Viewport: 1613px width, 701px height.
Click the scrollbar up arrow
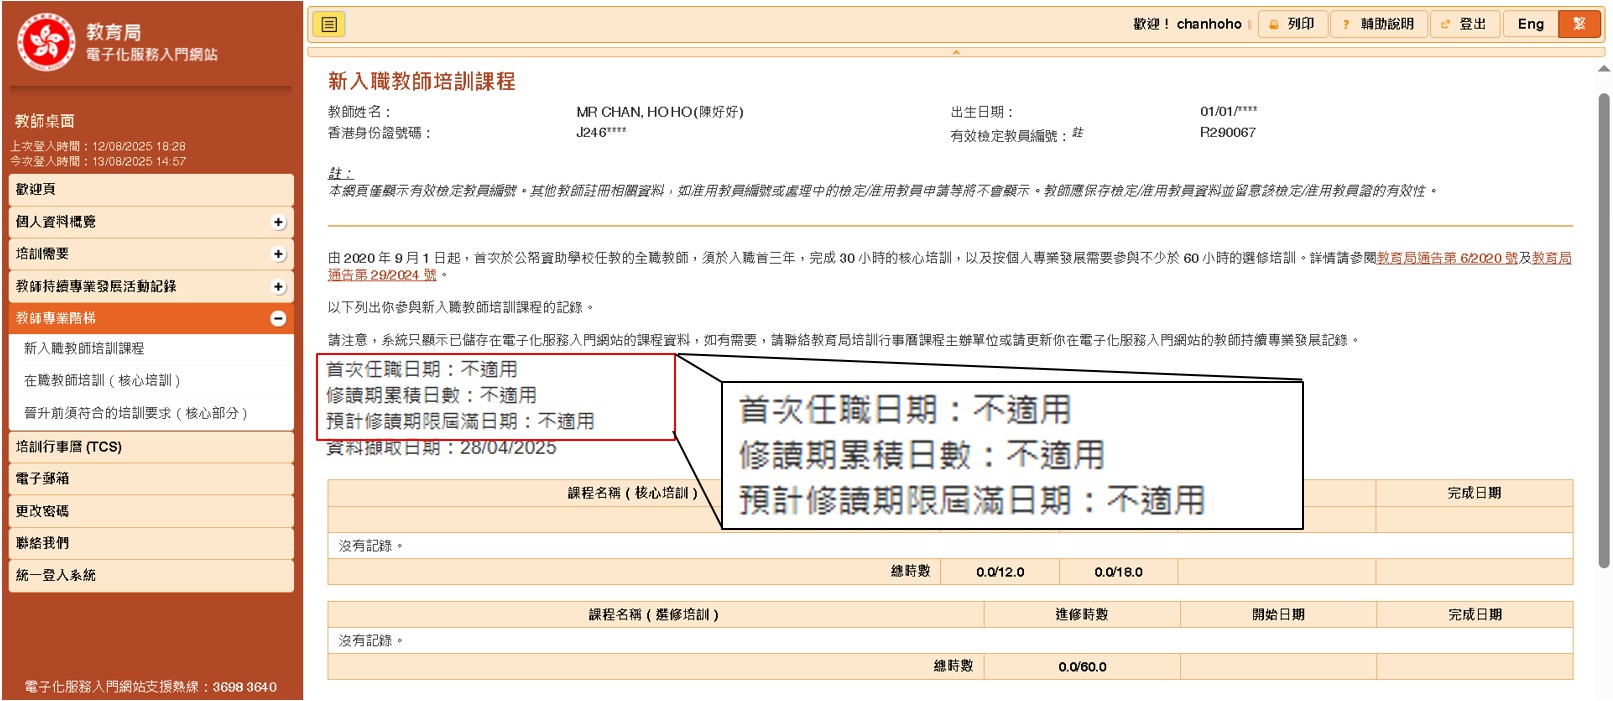(x=1604, y=69)
